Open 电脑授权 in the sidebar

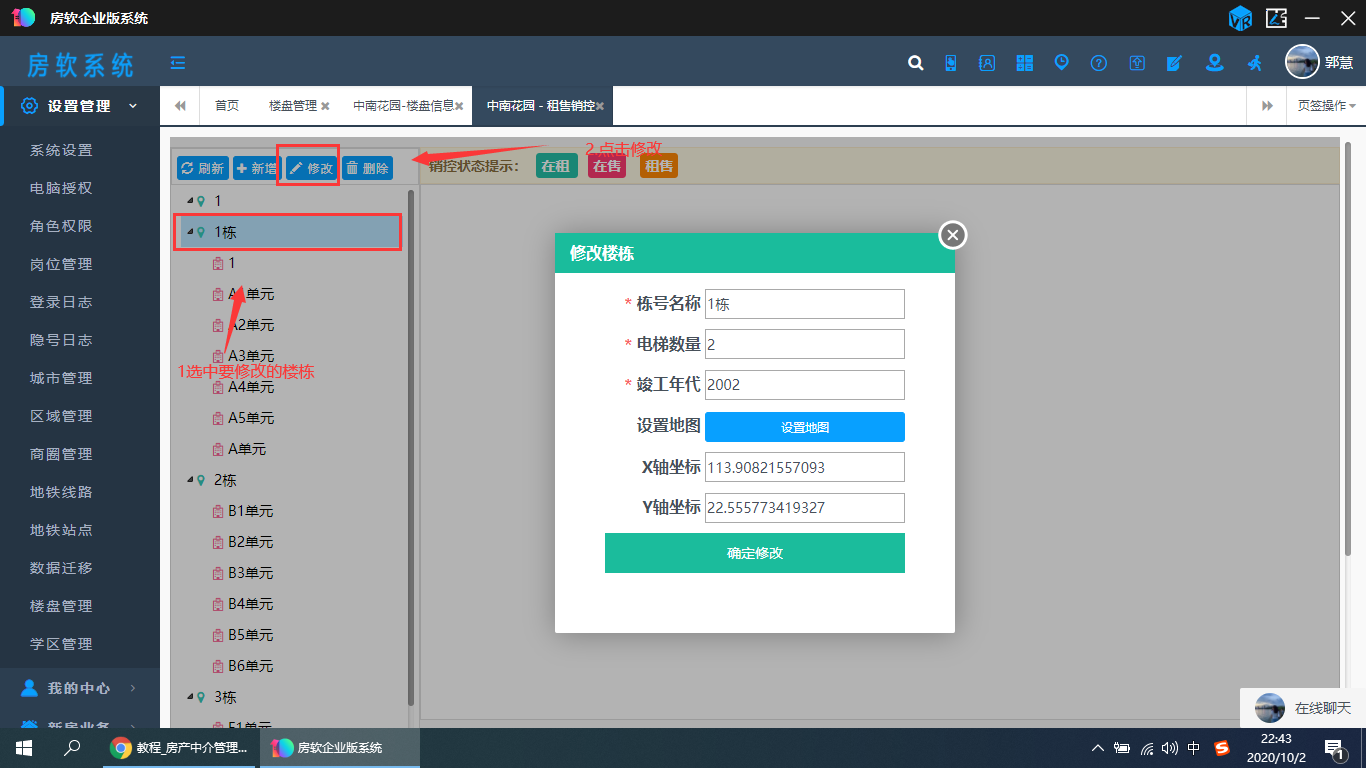(61, 188)
